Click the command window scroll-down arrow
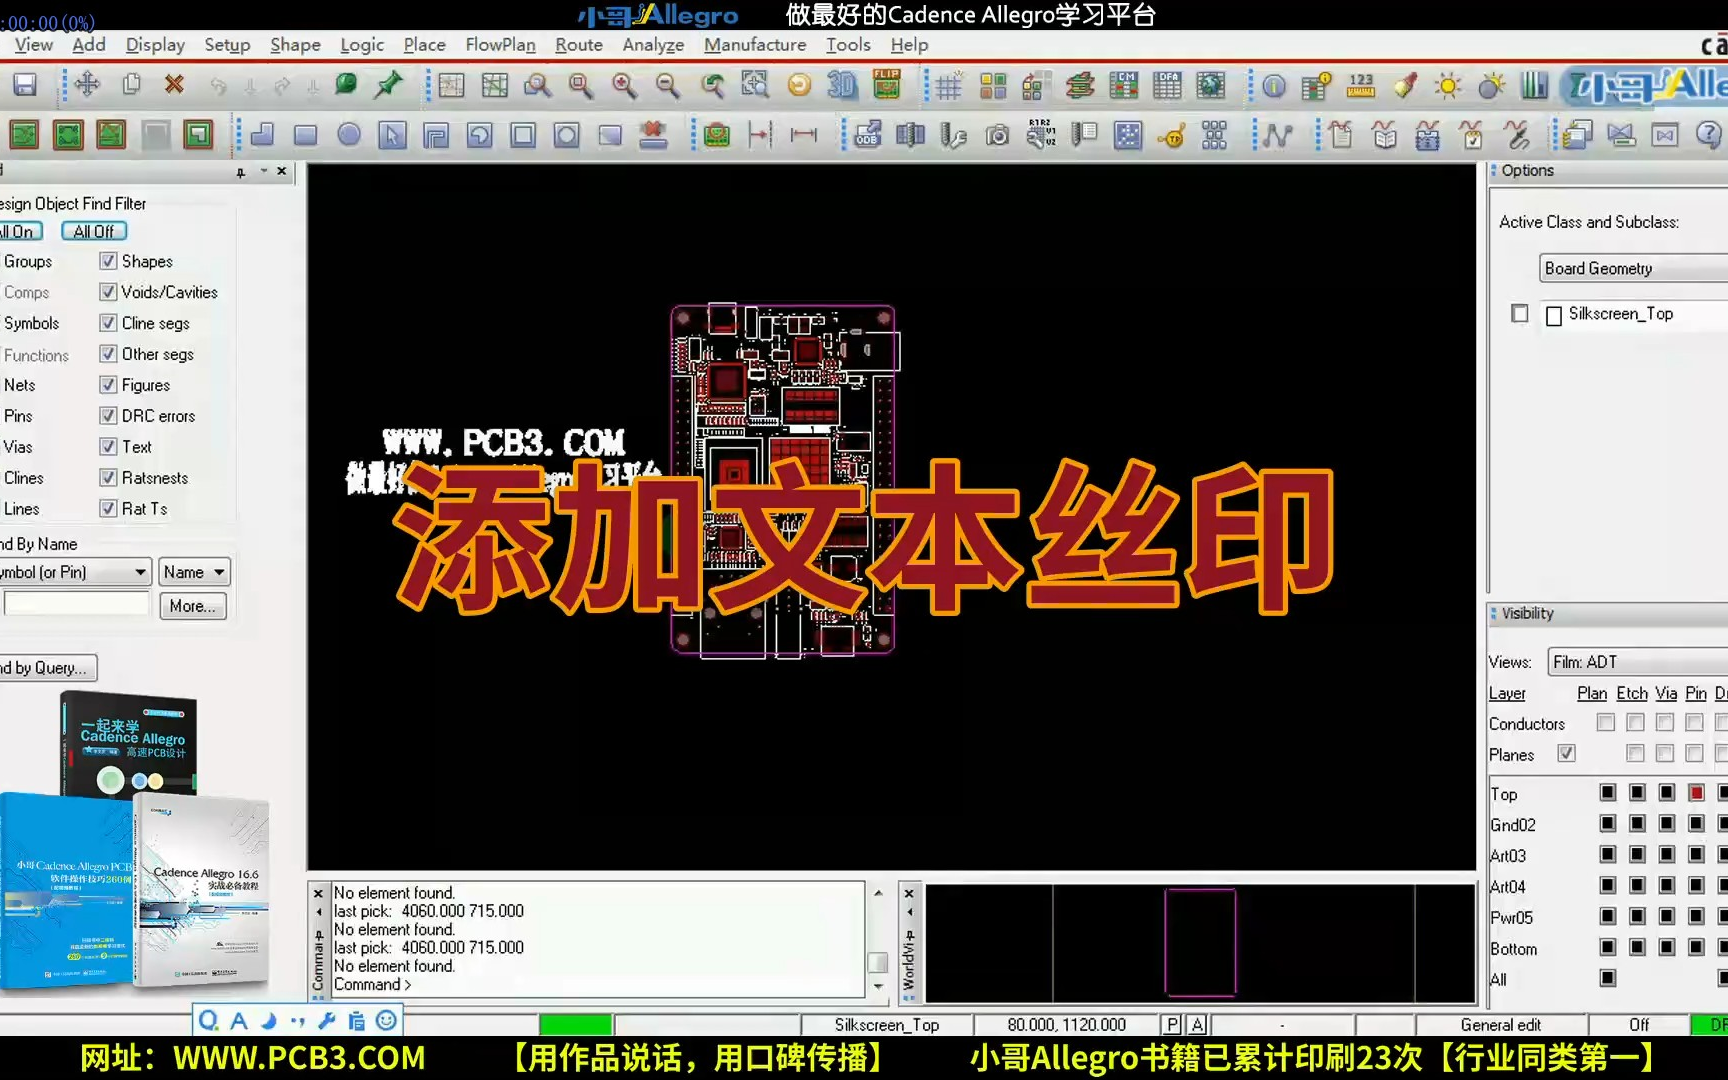Screen dimensions: 1728x1080 pyautogui.click(x=878, y=986)
